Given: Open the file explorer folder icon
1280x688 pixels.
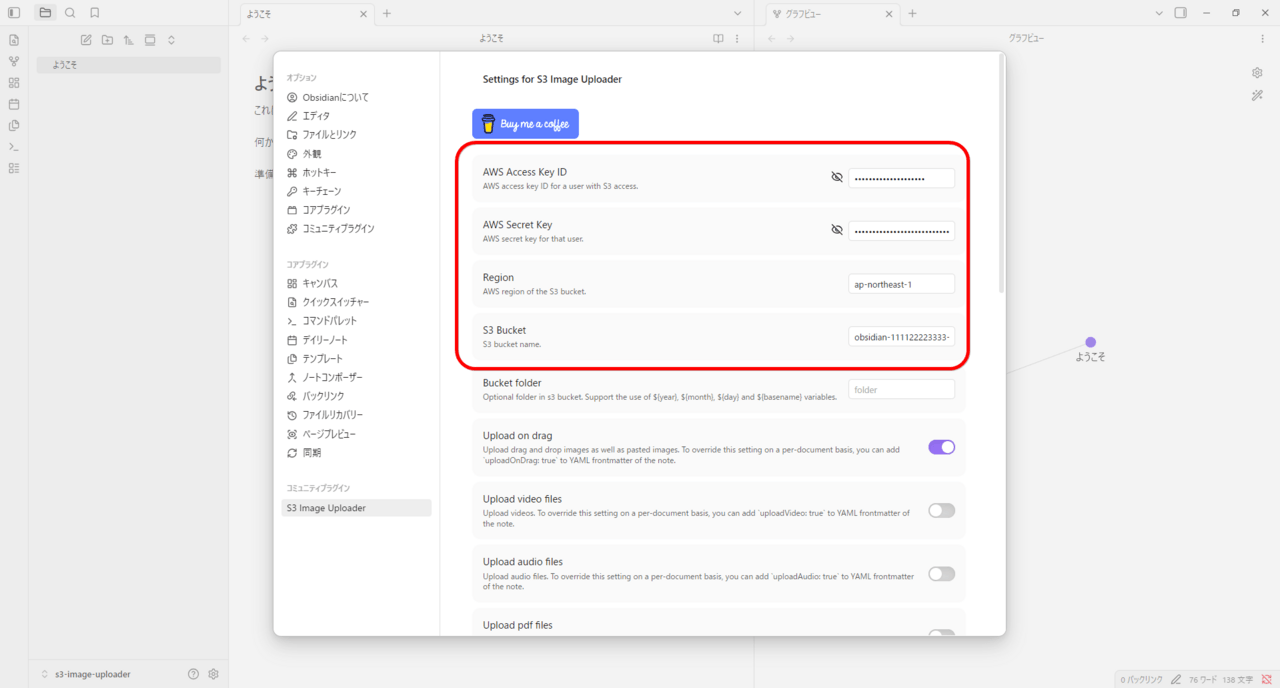Looking at the screenshot, I should click(x=45, y=13).
